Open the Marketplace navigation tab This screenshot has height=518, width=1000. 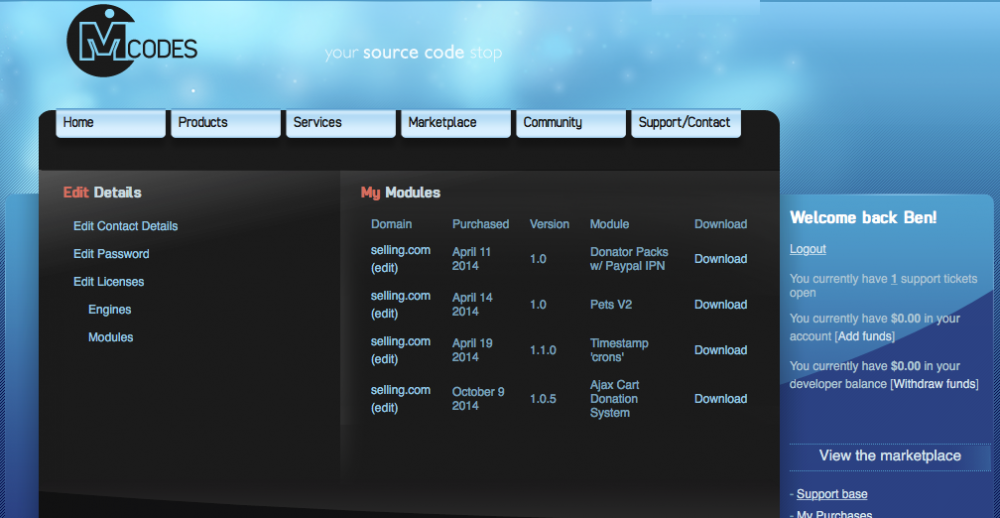[455, 123]
